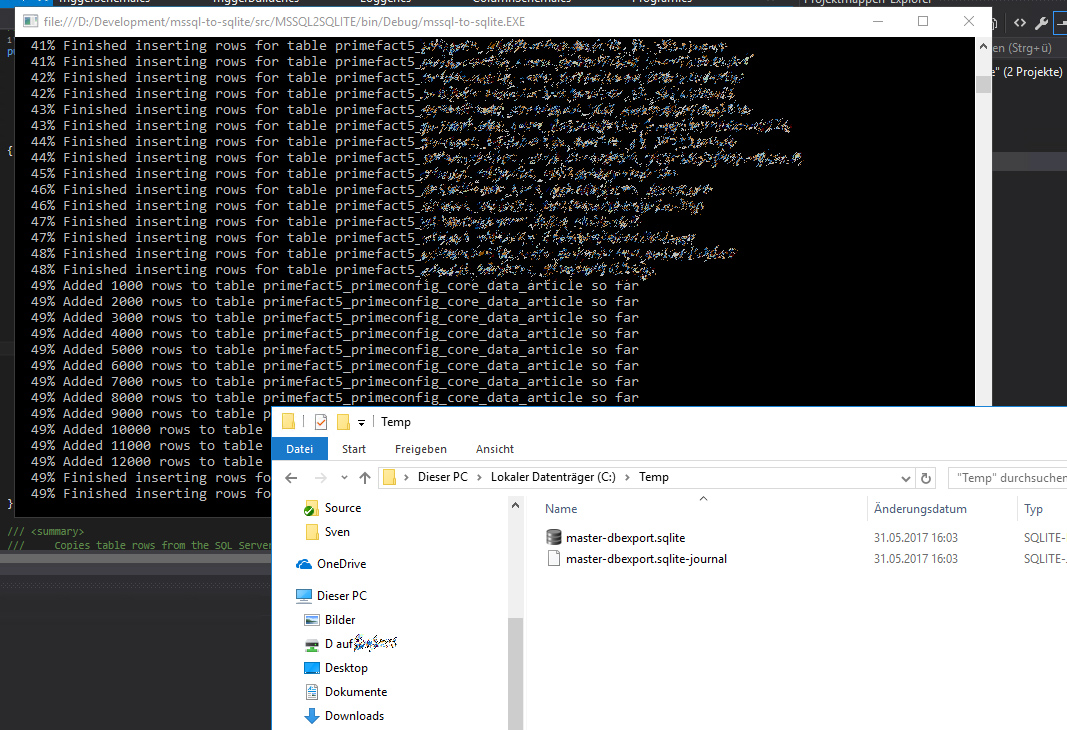
Task: Minimize the mssql-to-sqlite console window
Action: click(878, 21)
